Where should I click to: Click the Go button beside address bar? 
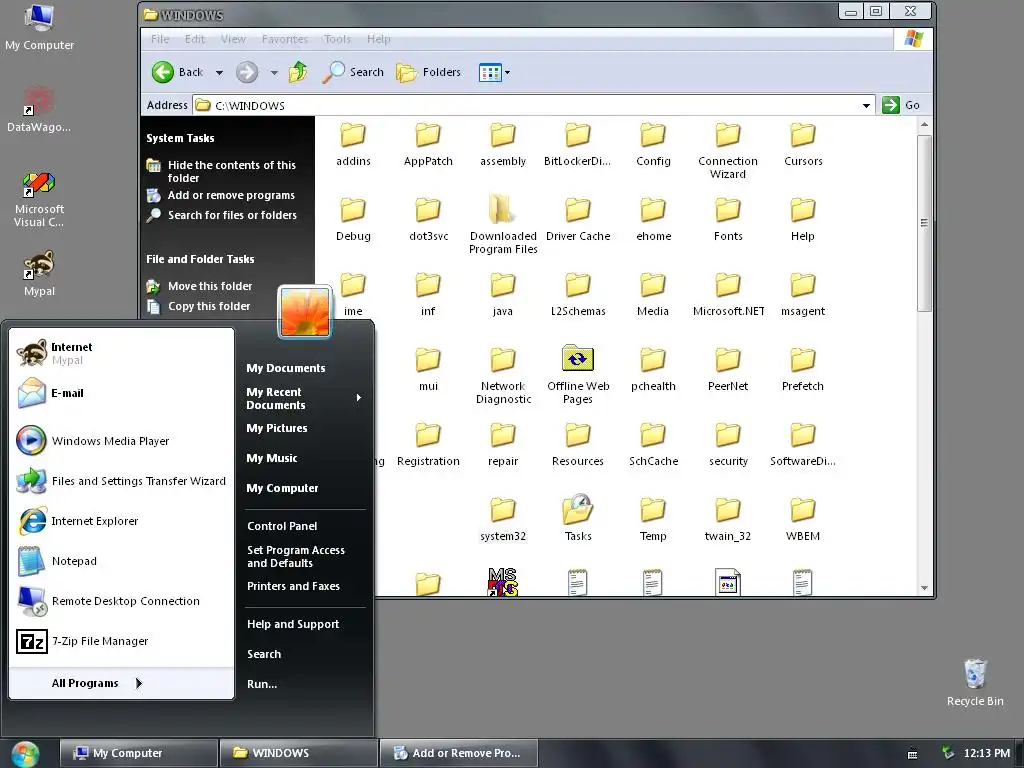click(901, 105)
